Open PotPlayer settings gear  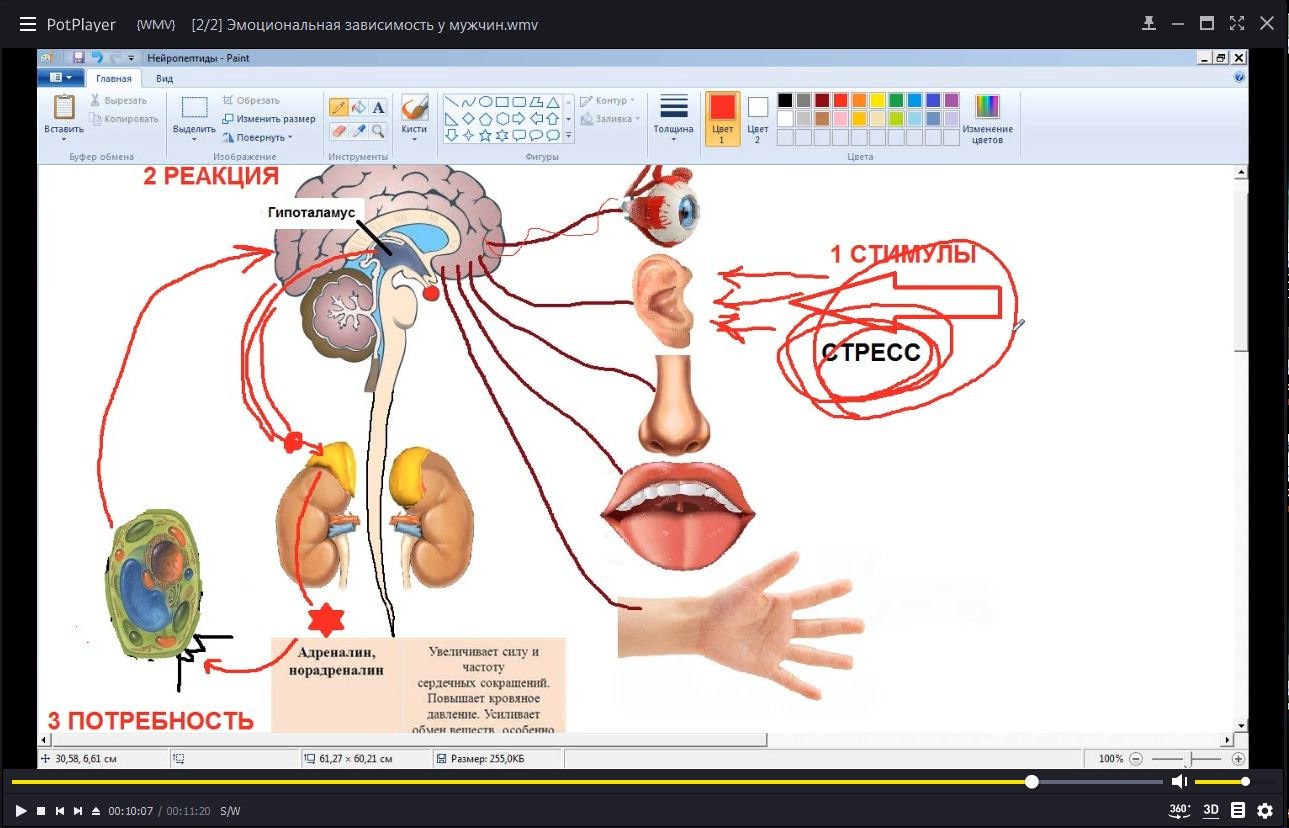1265,810
